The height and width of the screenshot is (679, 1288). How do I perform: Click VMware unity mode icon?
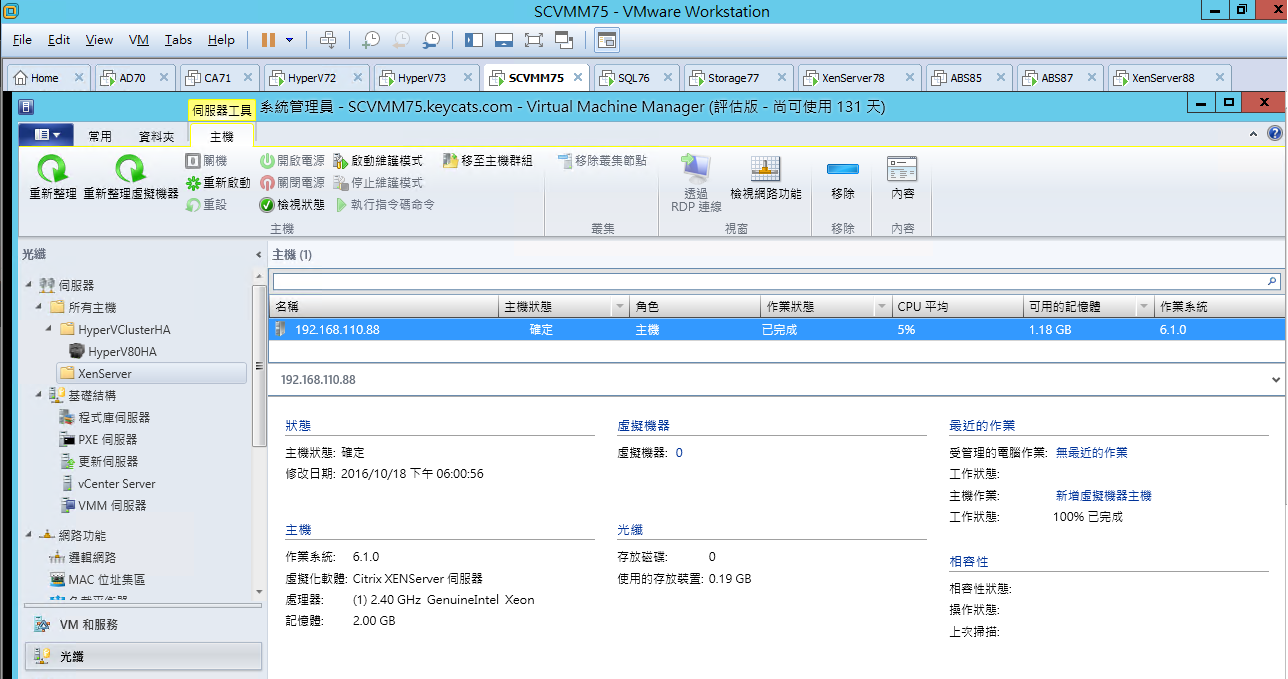pyautogui.click(x=563, y=40)
